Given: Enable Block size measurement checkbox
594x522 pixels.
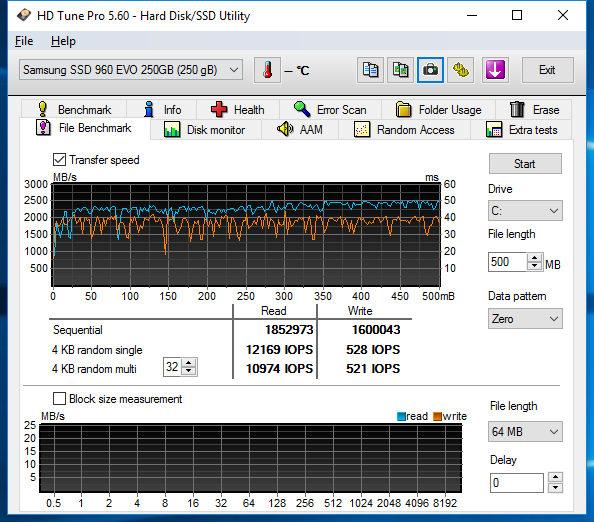Looking at the screenshot, I should [59, 399].
